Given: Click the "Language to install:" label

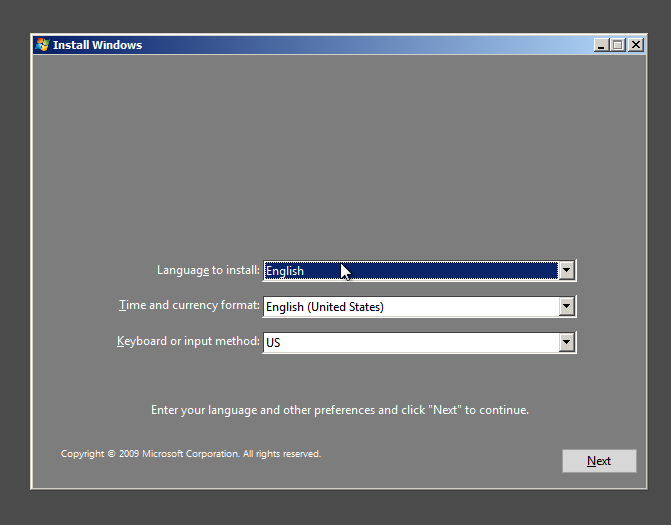Looking at the screenshot, I should point(208,270).
